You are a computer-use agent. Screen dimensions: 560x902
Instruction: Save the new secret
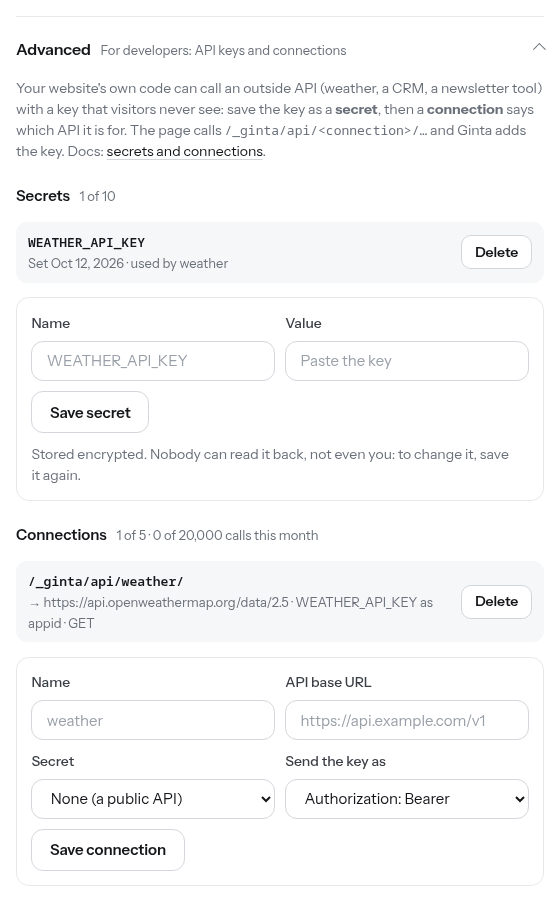[x=90, y=412]
